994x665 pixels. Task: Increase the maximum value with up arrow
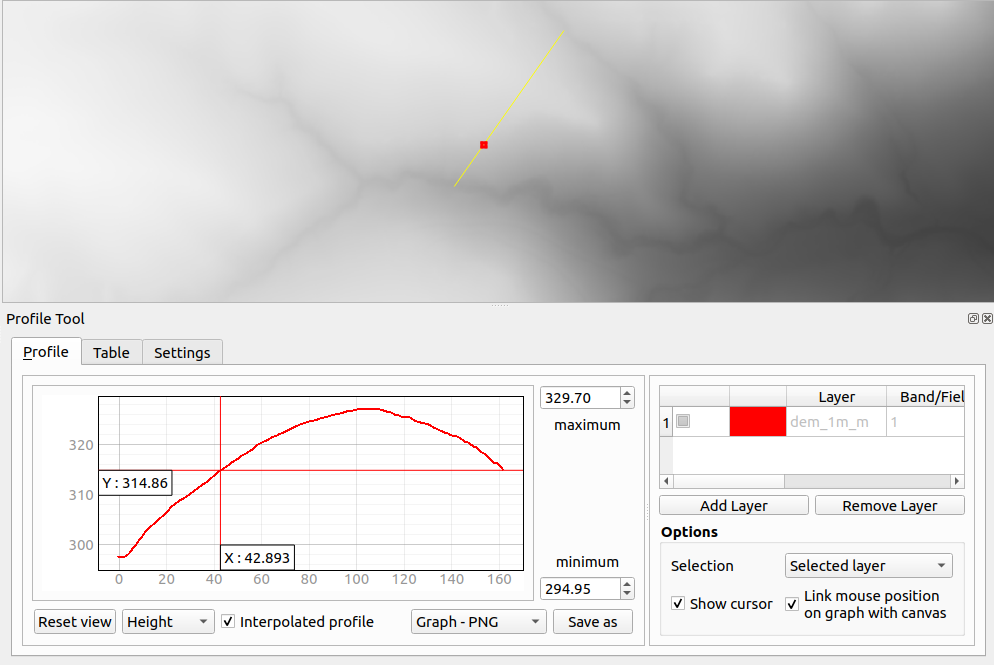pyautogui.click(x=627, y=393)
